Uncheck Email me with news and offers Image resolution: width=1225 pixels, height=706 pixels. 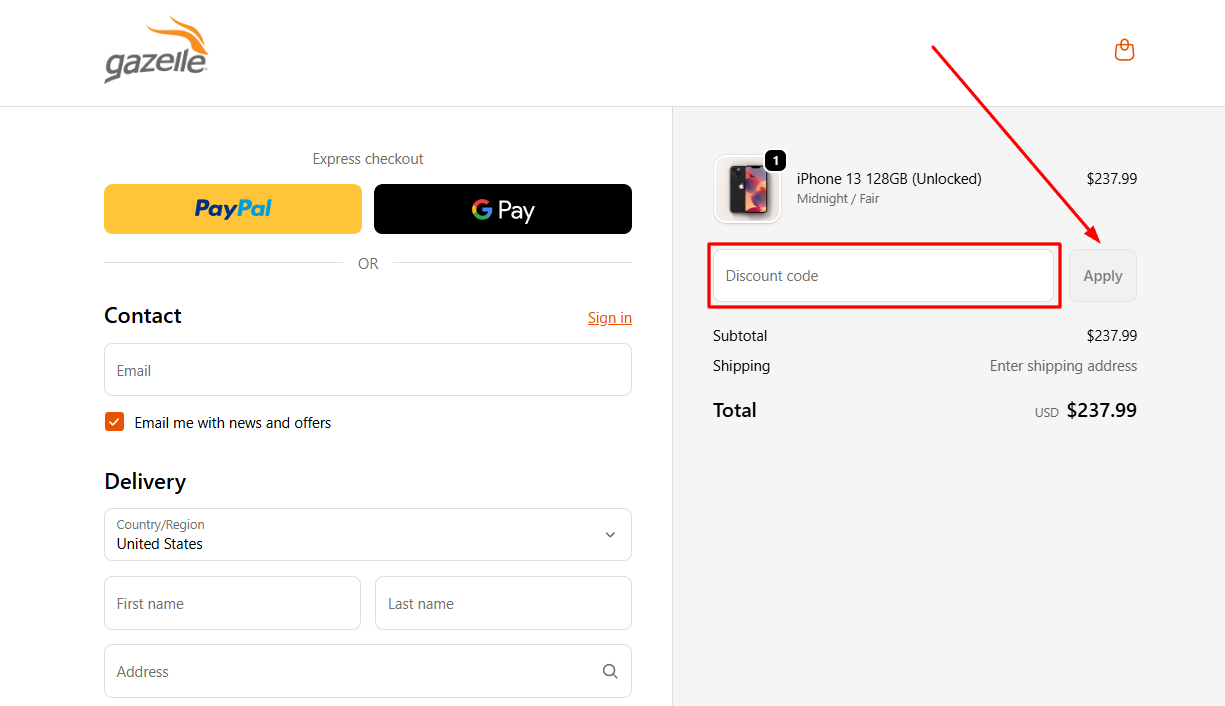coord(114,422)
